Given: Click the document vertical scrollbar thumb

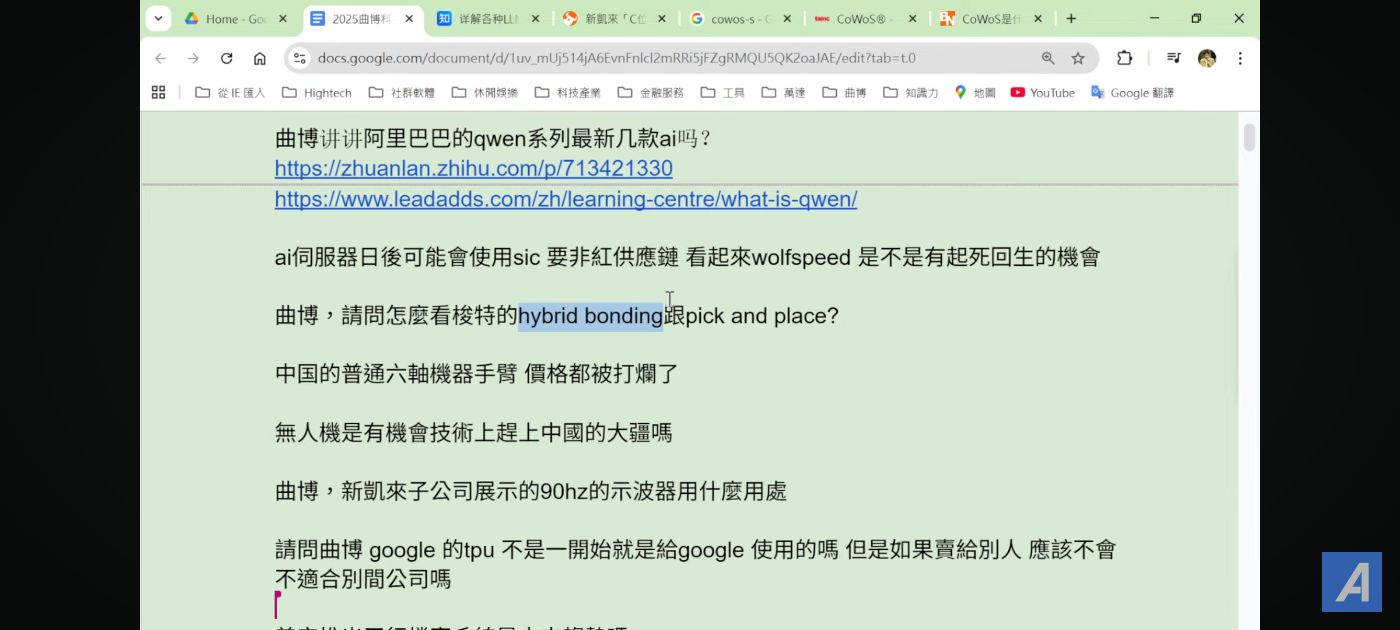Looking at the screenshot, I should [1249, 137].
